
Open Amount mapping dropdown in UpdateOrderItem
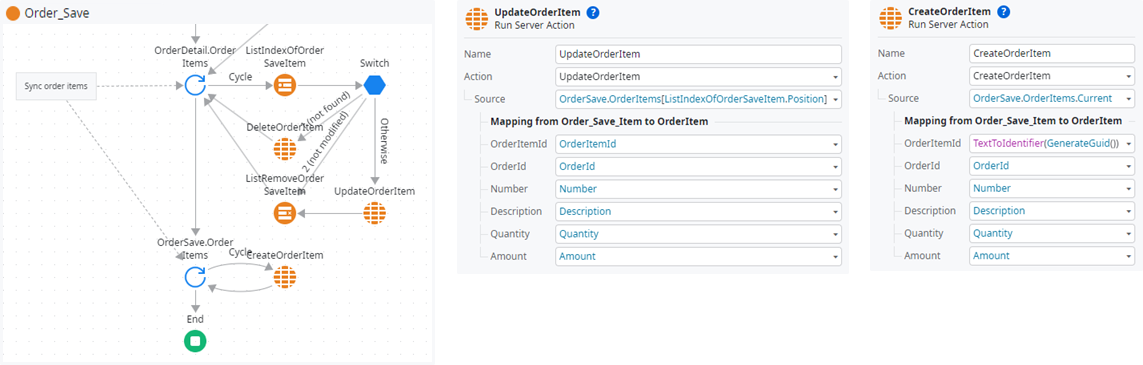point(698,256)
